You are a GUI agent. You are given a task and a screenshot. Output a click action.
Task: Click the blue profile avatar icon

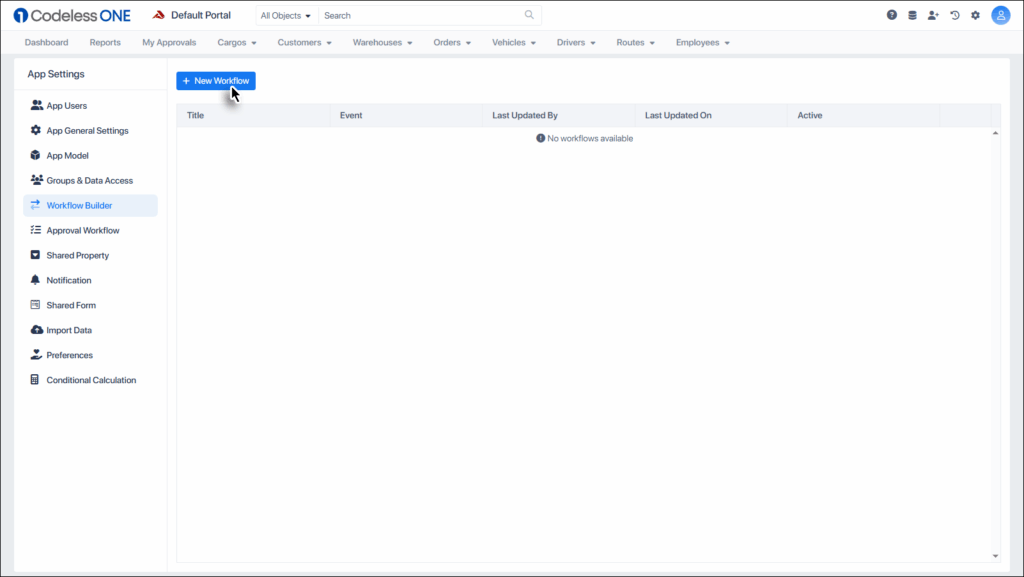pos(1000,15)
